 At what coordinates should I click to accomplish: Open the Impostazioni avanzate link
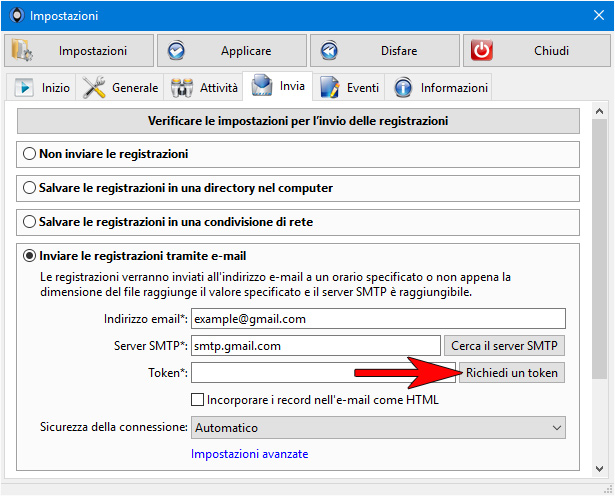click(x=249, y=454)
